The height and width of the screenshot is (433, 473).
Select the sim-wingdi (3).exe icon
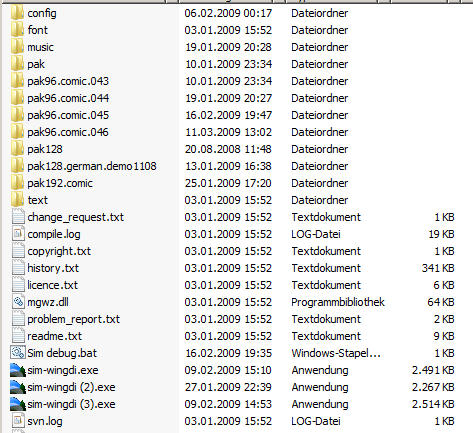pos(18,404)
